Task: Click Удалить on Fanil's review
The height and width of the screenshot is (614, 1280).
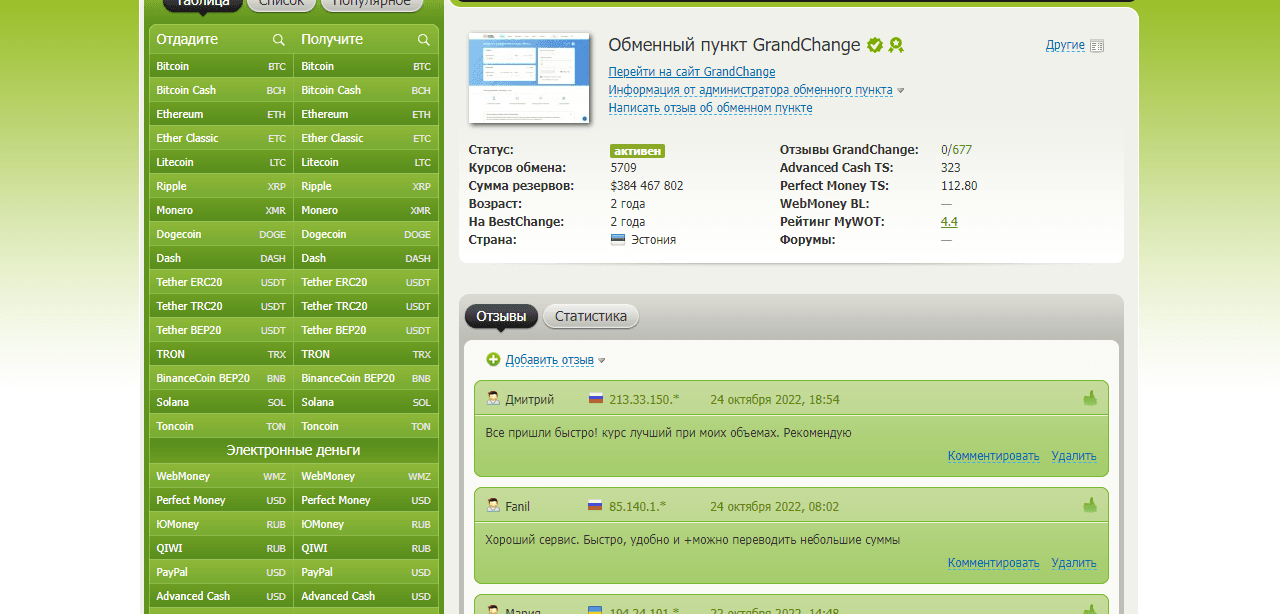Action: coord(1073,563)
